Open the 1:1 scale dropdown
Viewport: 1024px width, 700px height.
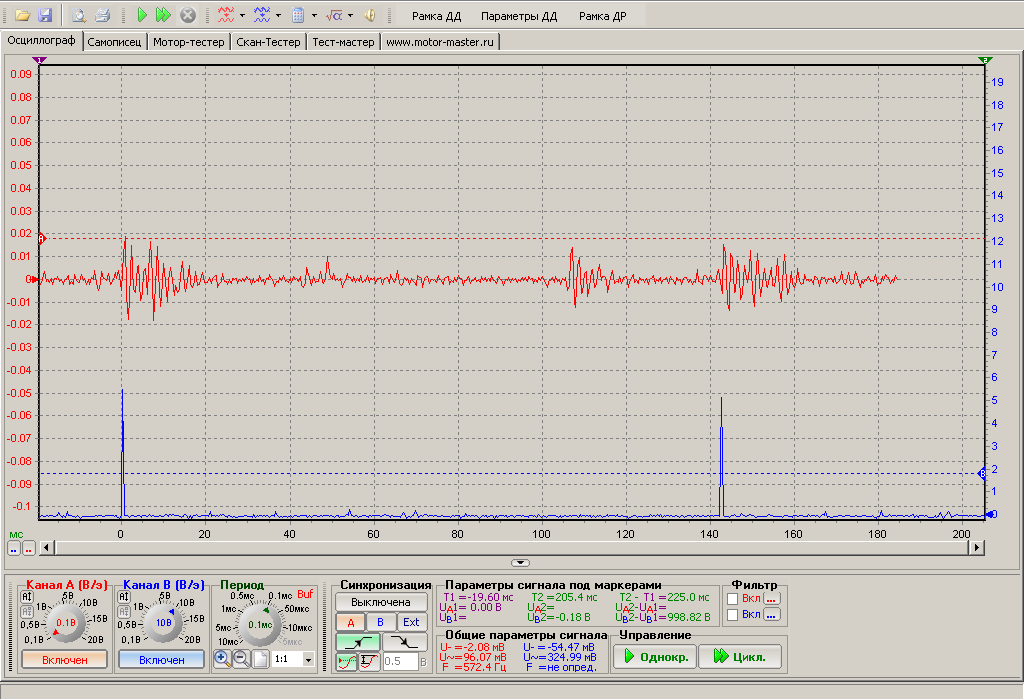(307, 660)
